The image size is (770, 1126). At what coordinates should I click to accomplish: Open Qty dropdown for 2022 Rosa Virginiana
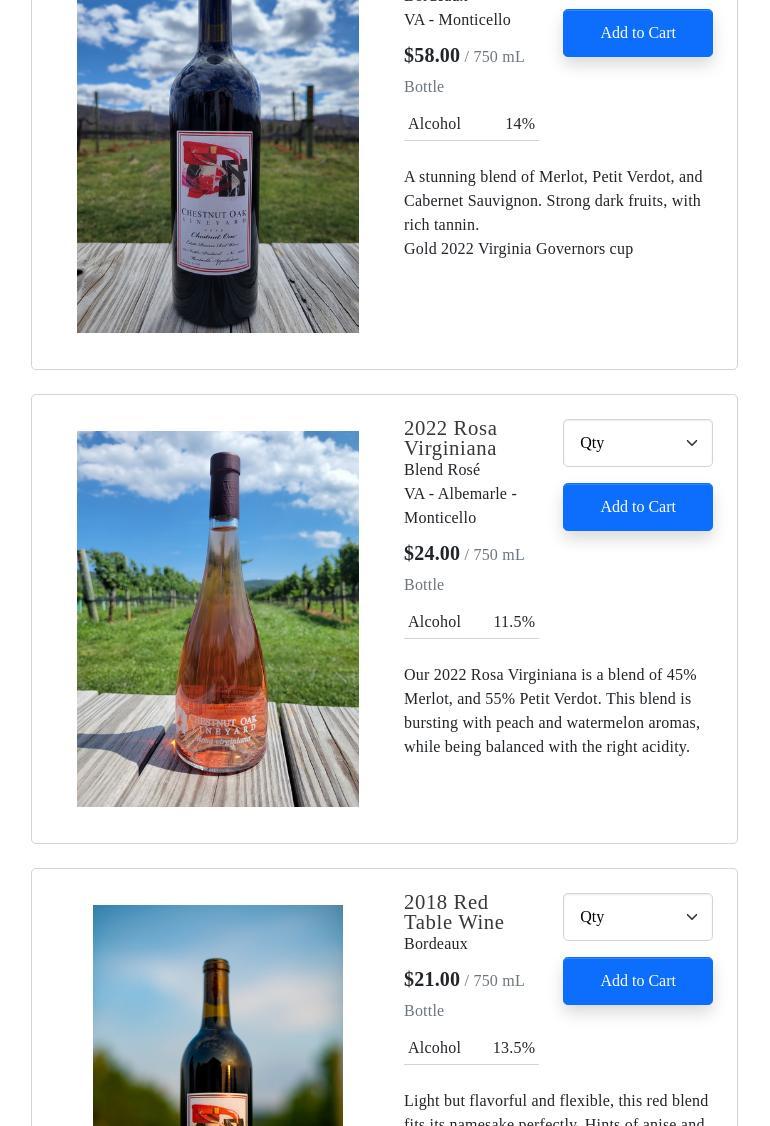(x=627, y=443)
